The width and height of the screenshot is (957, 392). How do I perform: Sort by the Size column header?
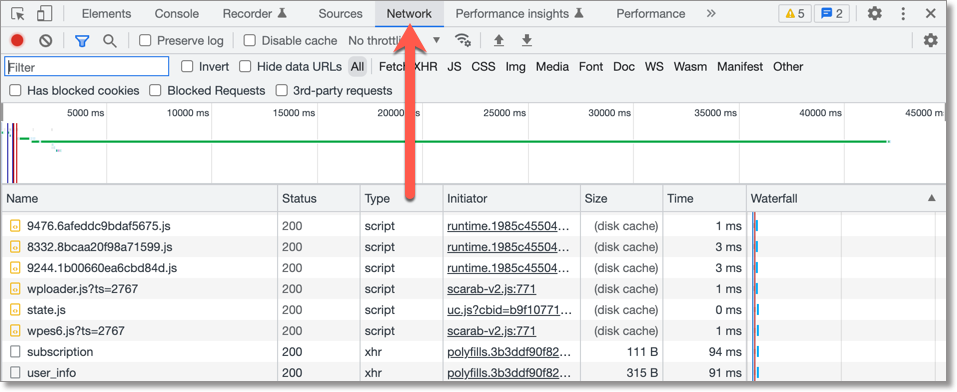(x=621, y=198)
